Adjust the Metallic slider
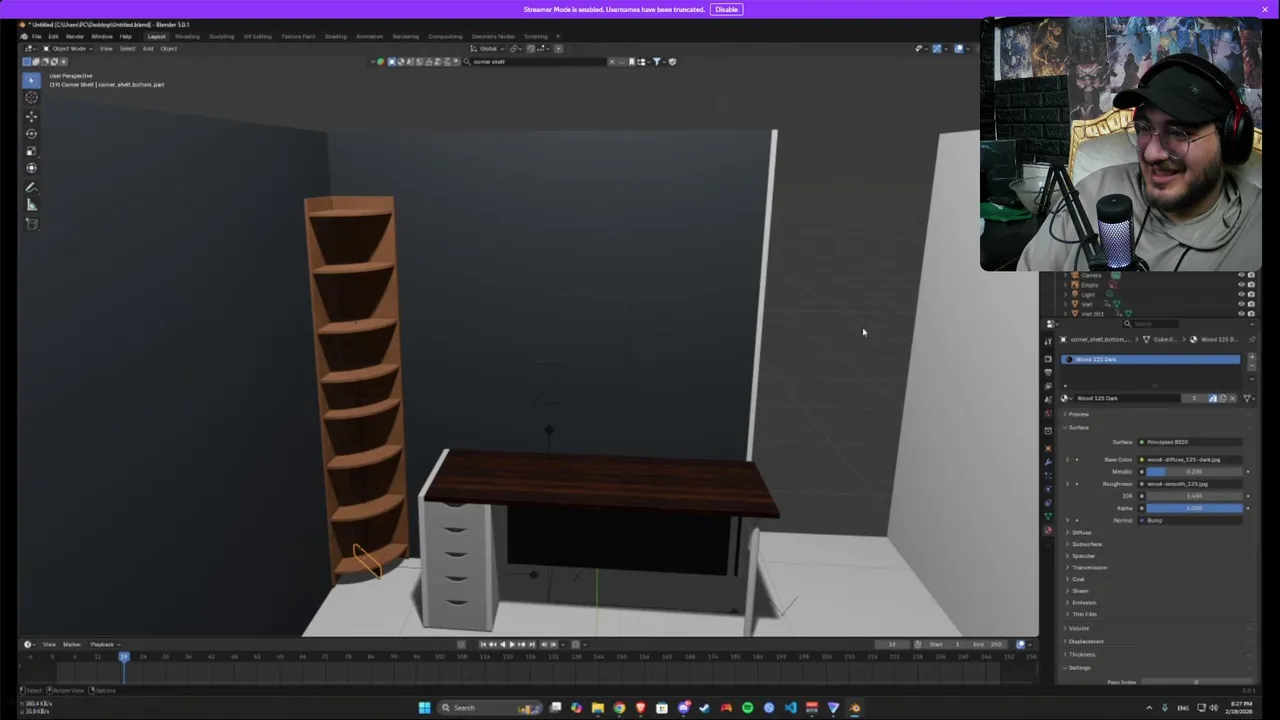The width and height of the screenshot is (1280, 720). click(x=1194, y=472)
